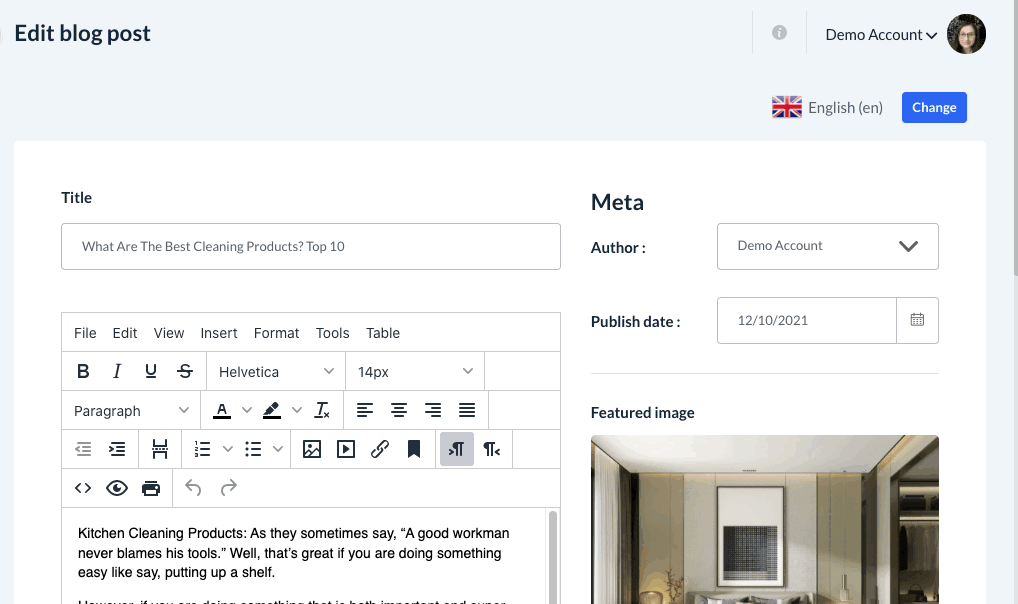Screen dimensions: 1018x604
Task: Open the Format menu
Action: tap(277, 333)
